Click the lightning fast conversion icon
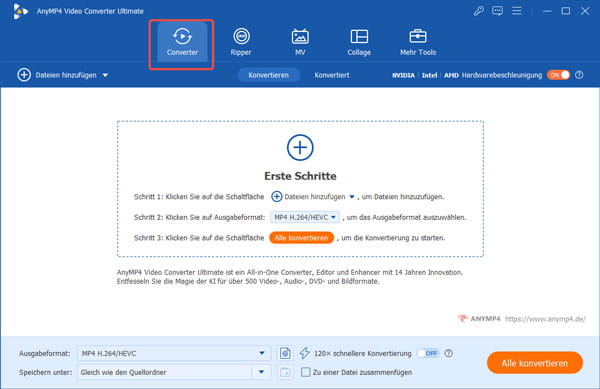Viewport: 600px width, 389px height. (305, 353)
